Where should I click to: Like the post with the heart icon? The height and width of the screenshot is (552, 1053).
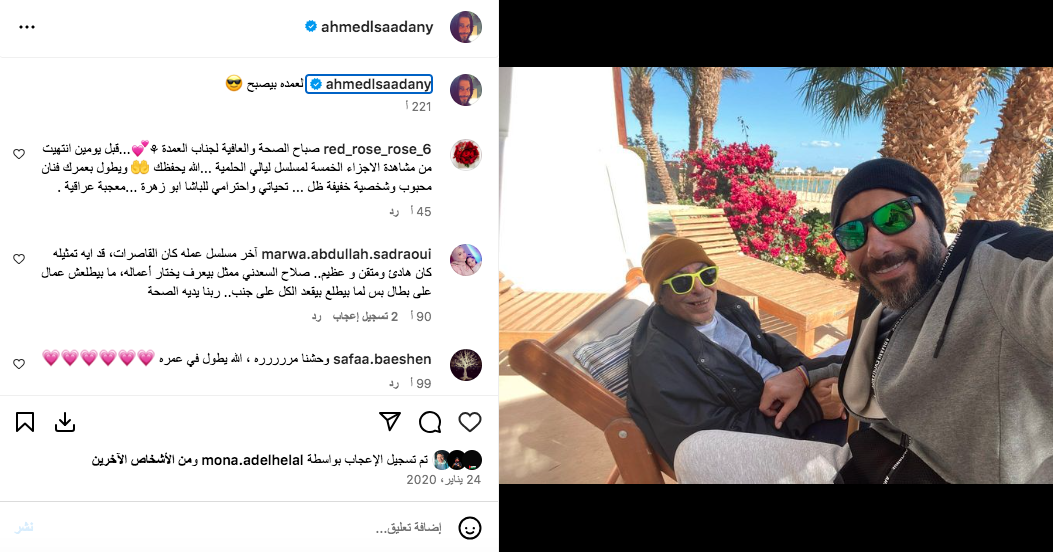tap(469, 422)
